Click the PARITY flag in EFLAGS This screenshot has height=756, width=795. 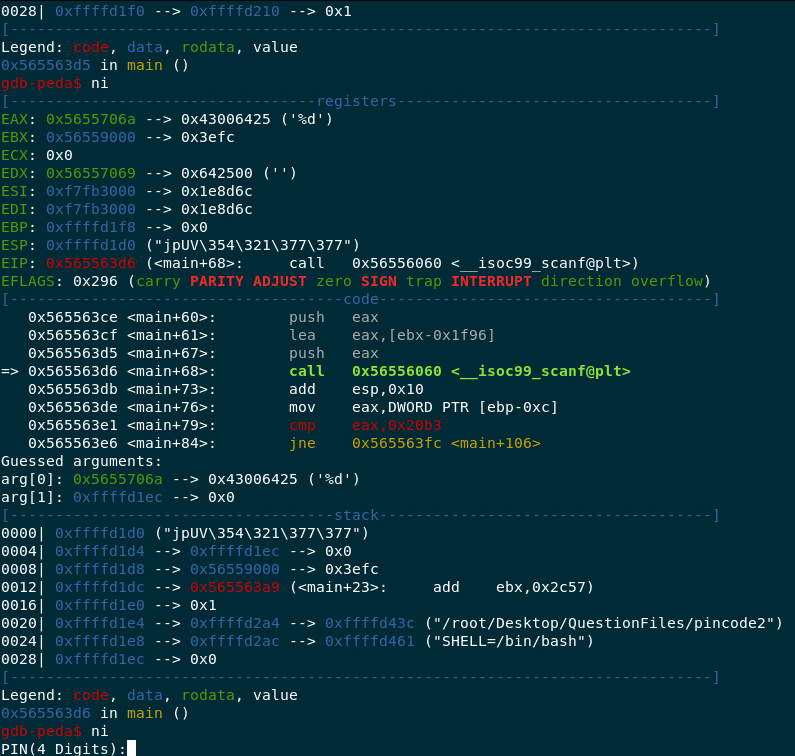click(x=216, y=281)
